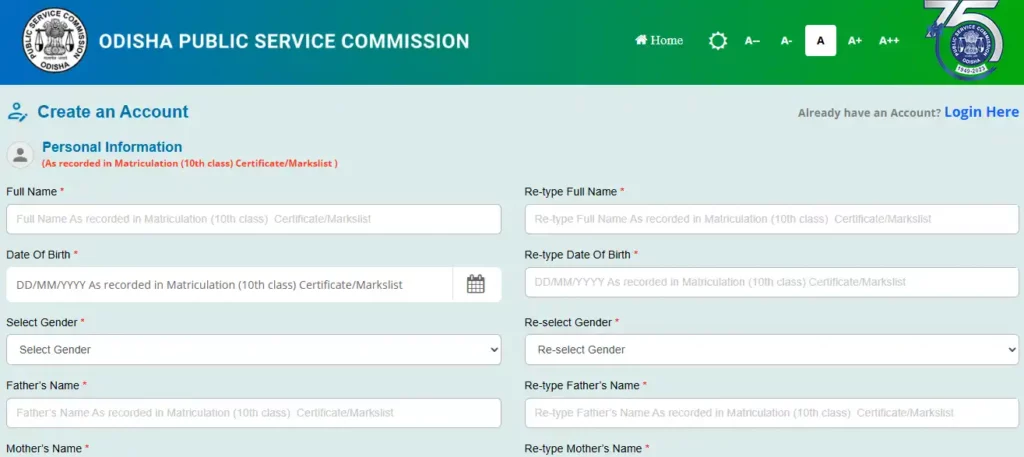Click the Create an Account user icon
1024x457 pixels.
point(18,112)
